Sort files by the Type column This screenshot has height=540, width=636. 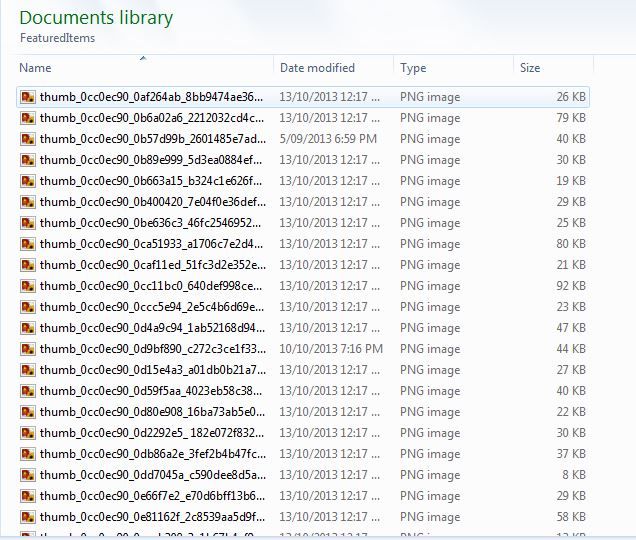click(413, 68)
